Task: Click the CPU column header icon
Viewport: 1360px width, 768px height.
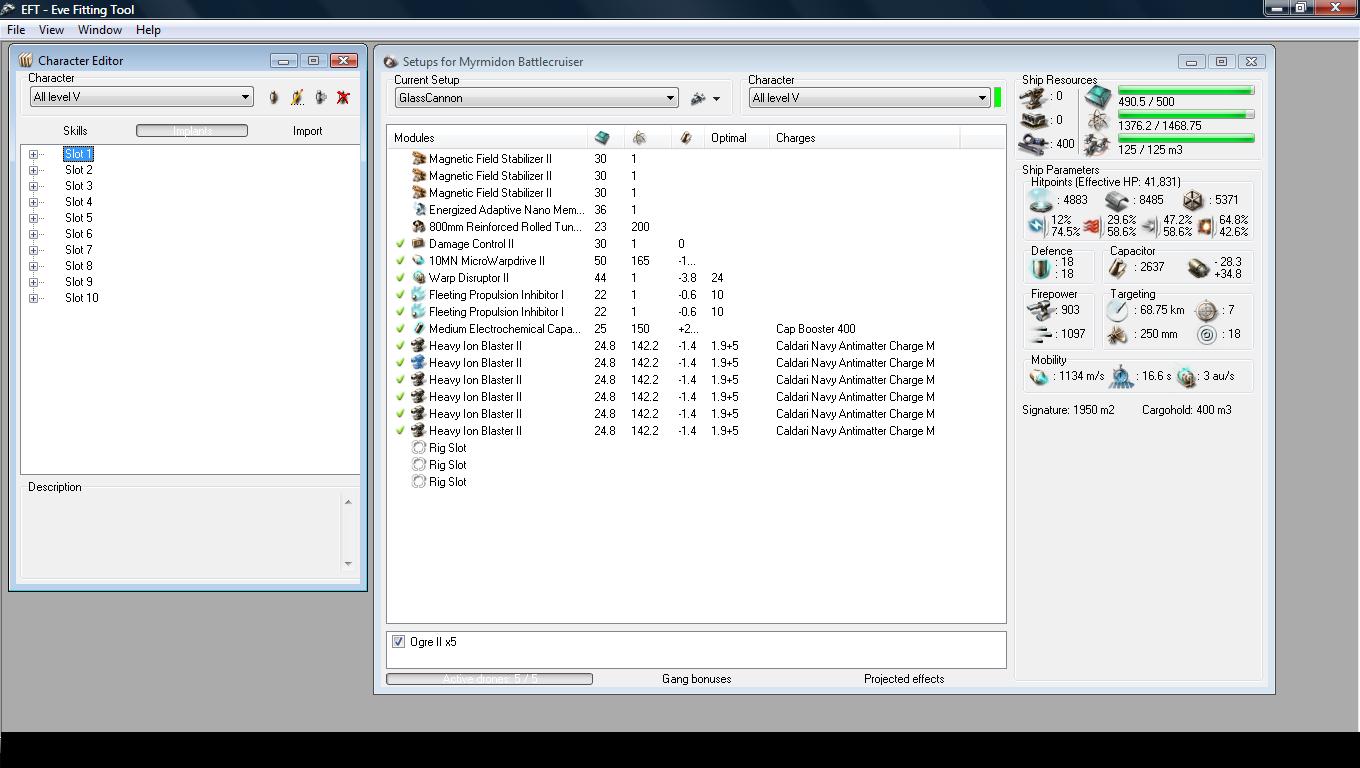Action: 602,138
